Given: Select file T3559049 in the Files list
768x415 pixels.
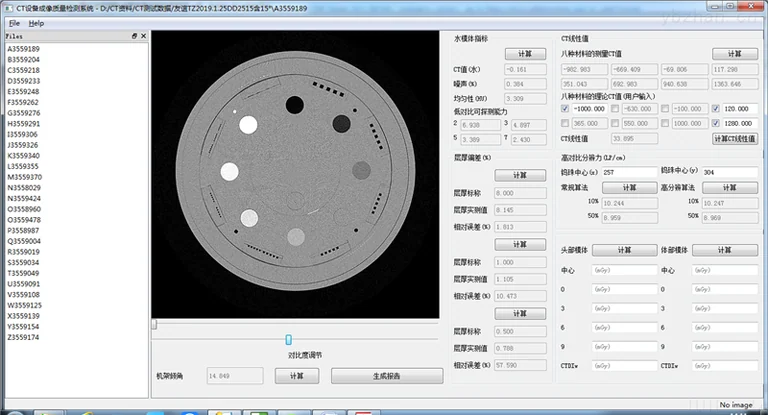Looking at the screenshot, I should 24,273.
